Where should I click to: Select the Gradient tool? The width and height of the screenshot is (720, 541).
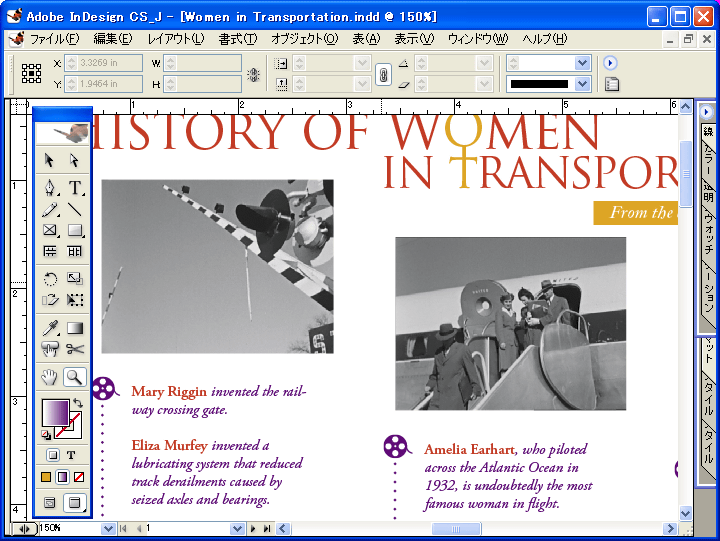pos(74,328)
